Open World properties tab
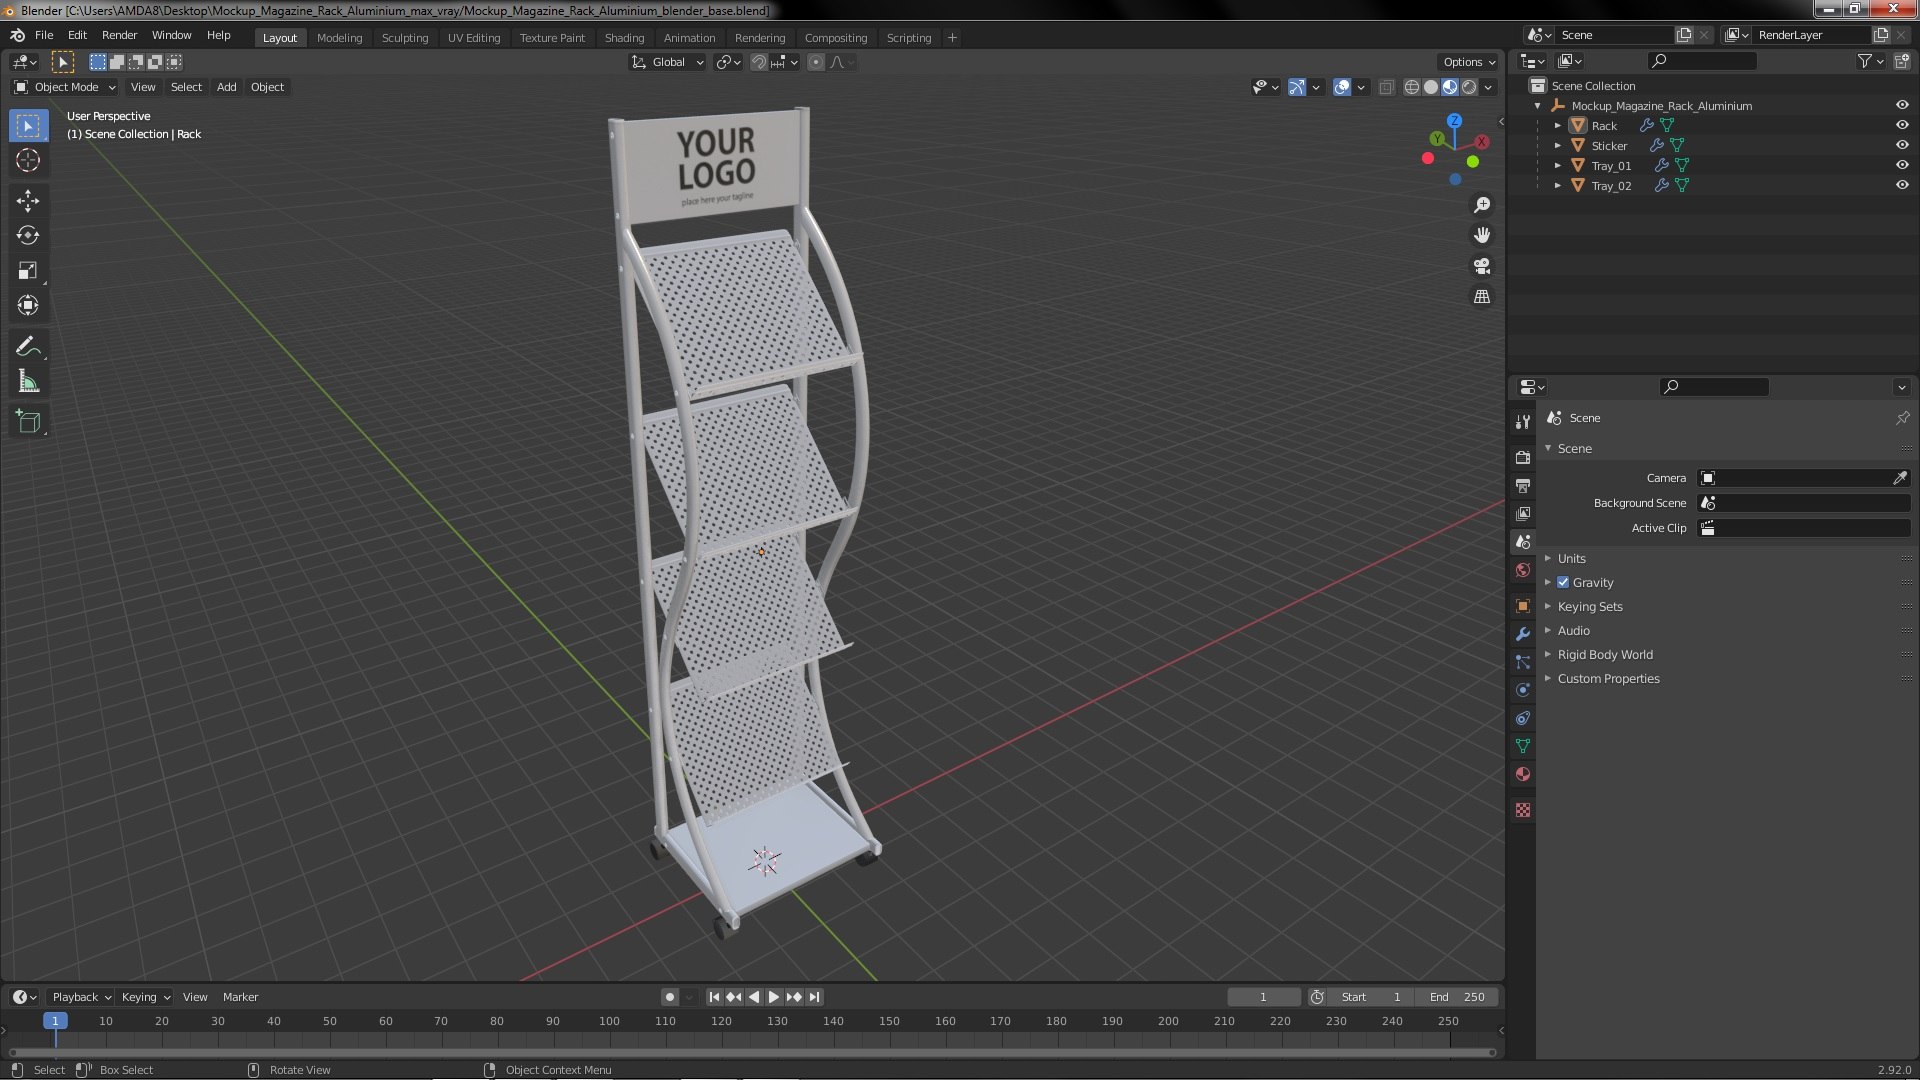The image size is (1920, 1080). click(x=1523, y=570)
